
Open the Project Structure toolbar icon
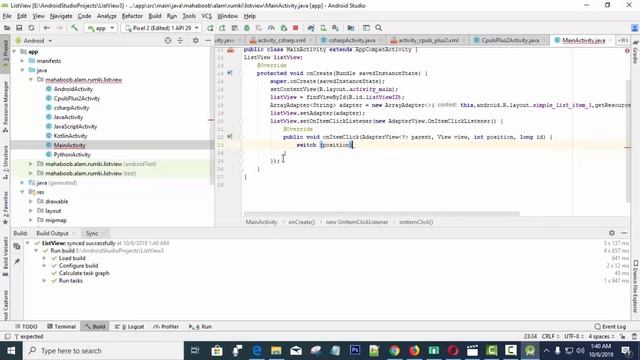coord(351,28)
